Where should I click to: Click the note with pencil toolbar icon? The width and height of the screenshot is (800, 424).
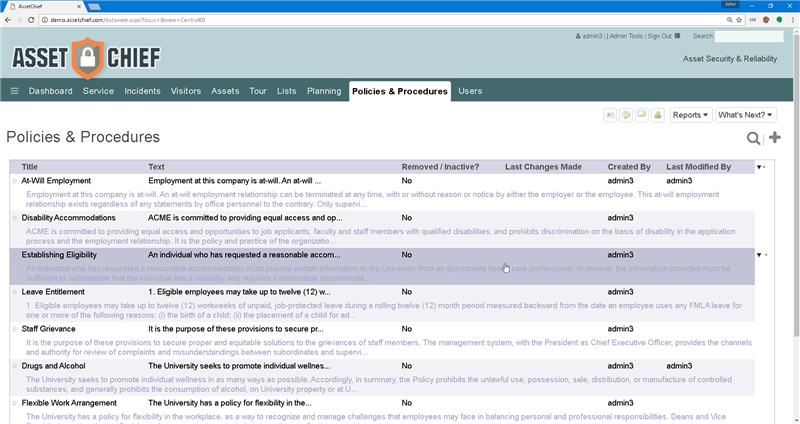pos(626,115)
